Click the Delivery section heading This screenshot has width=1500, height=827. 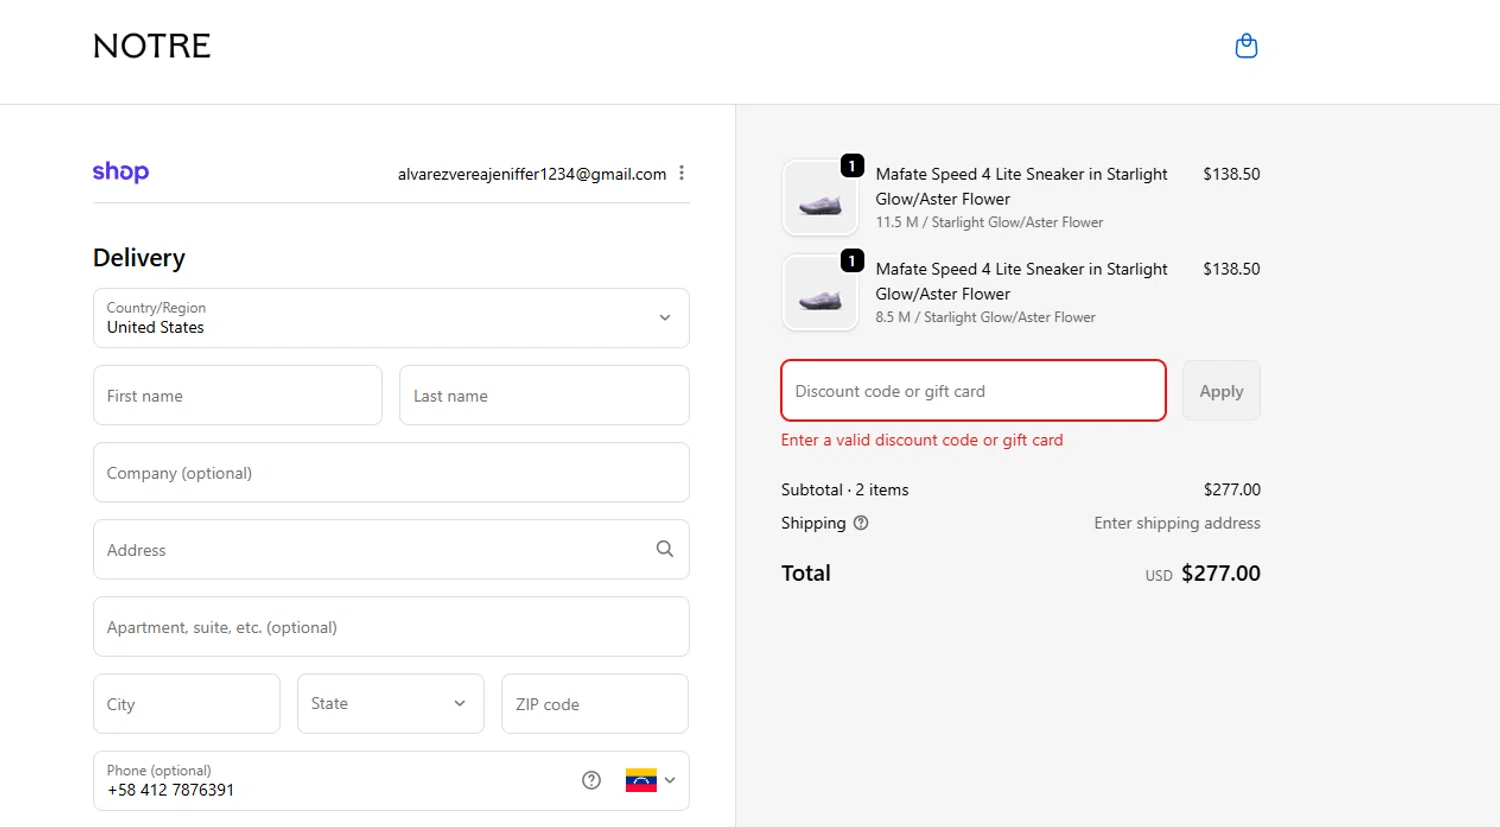[x=139, y=258]
